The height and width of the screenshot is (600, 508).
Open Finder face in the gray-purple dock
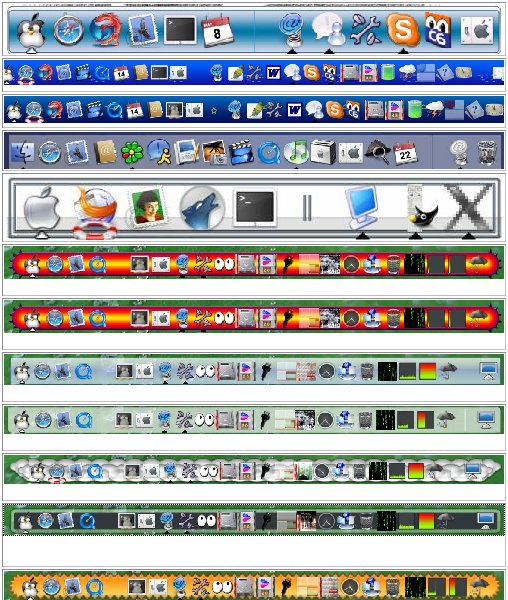pyautogui.click(x=22, y=152)
